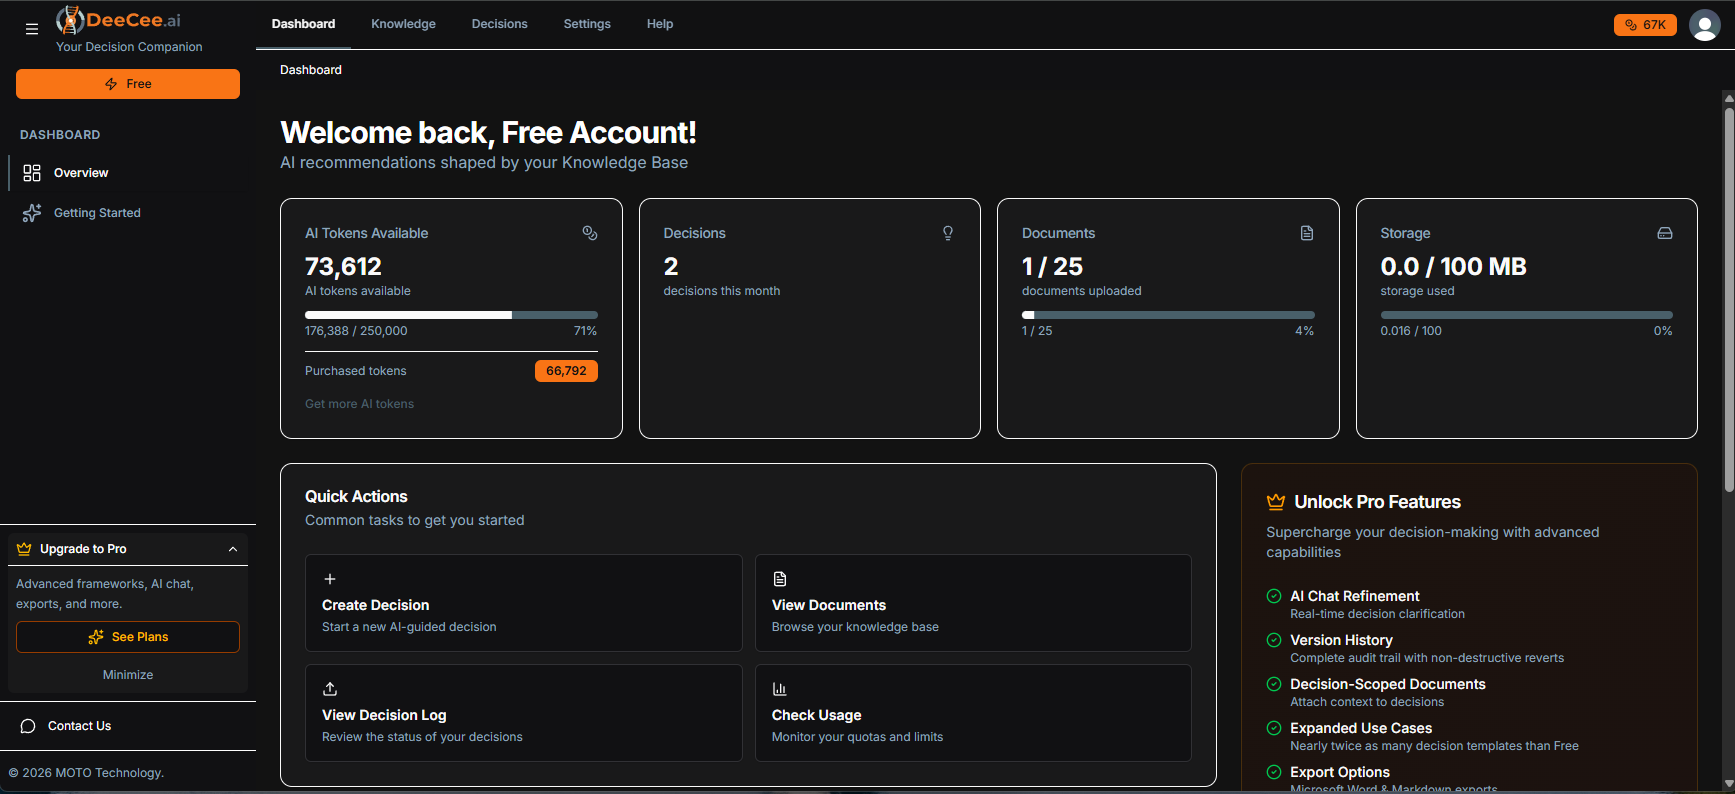Open the Knowledge tab

coord(403,24)
